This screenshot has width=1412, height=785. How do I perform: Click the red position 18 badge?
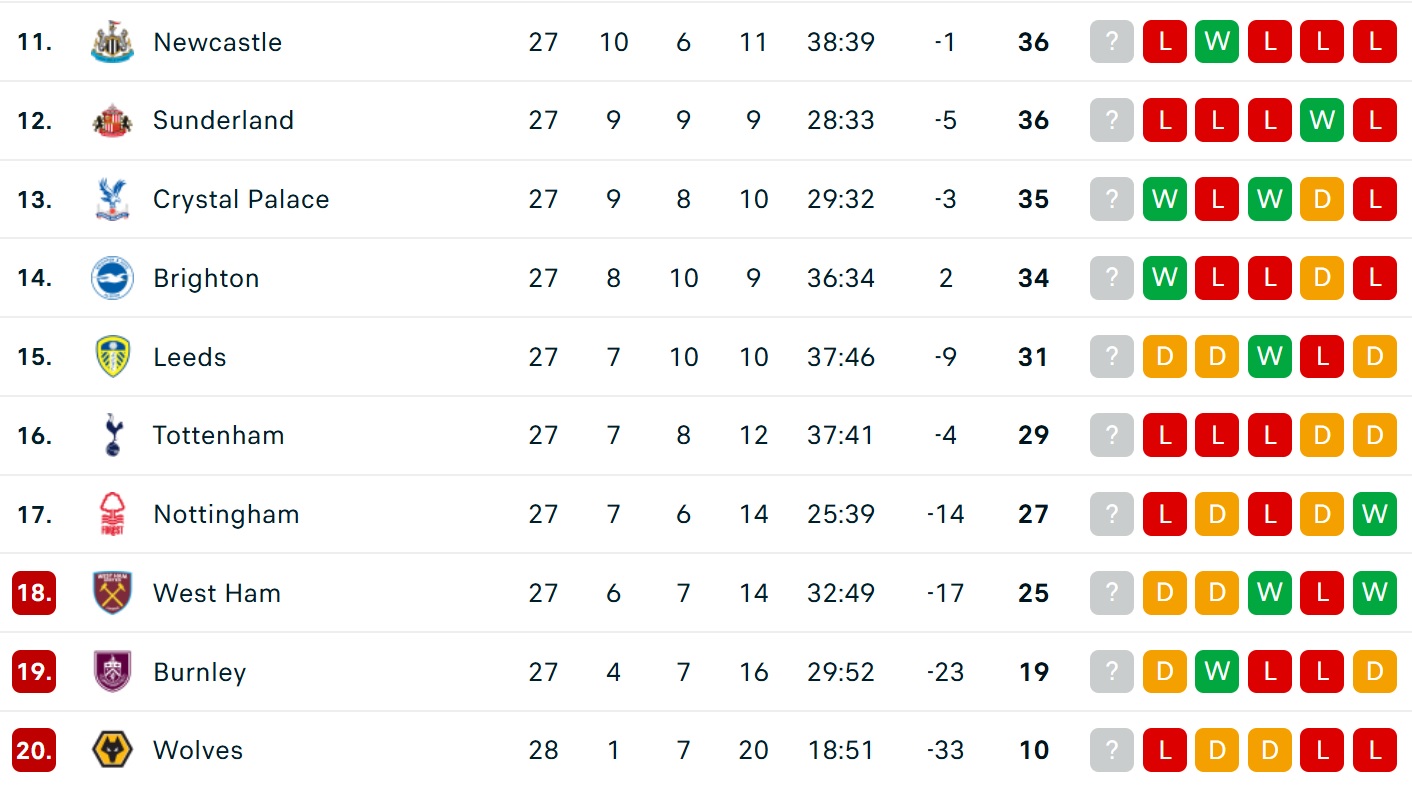pos(34,593)
